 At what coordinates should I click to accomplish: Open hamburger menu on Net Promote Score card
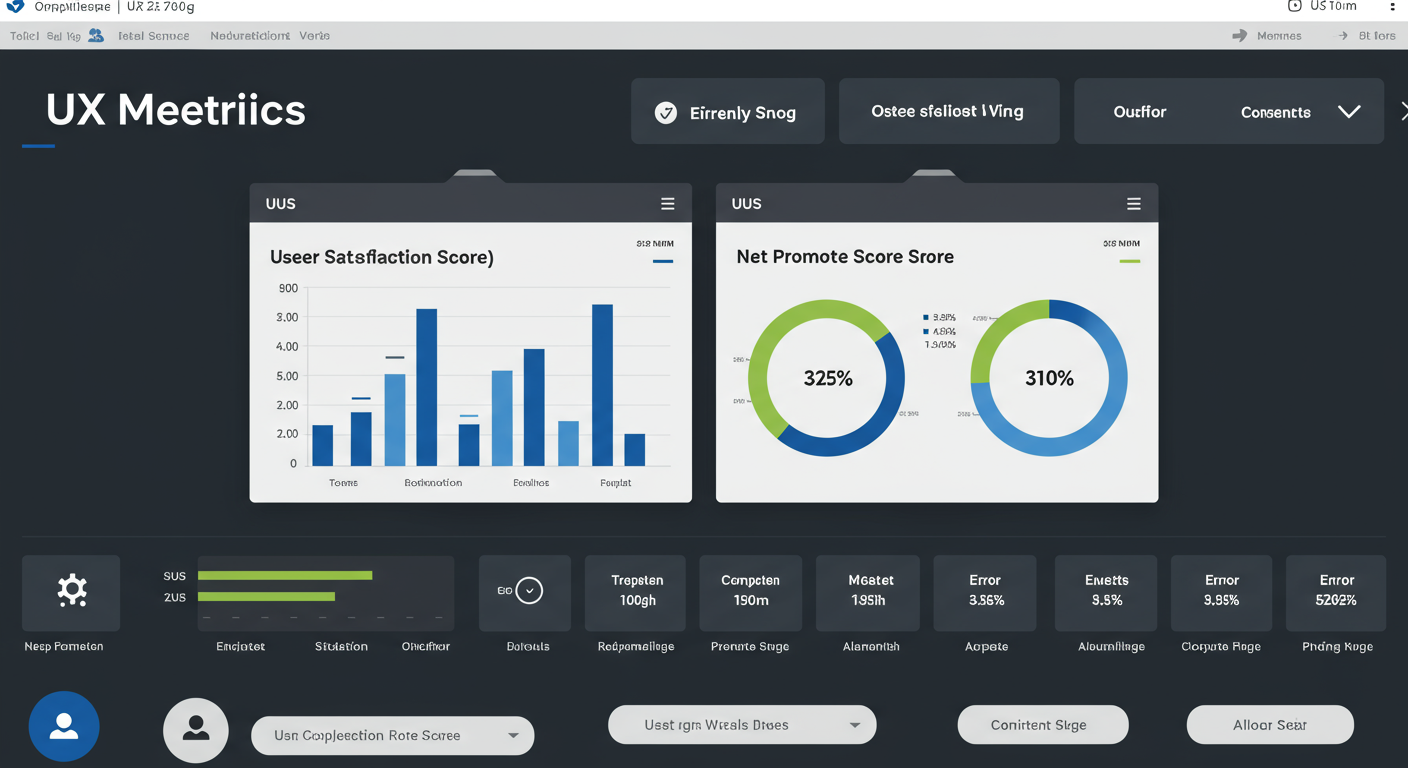point(1133,204)
